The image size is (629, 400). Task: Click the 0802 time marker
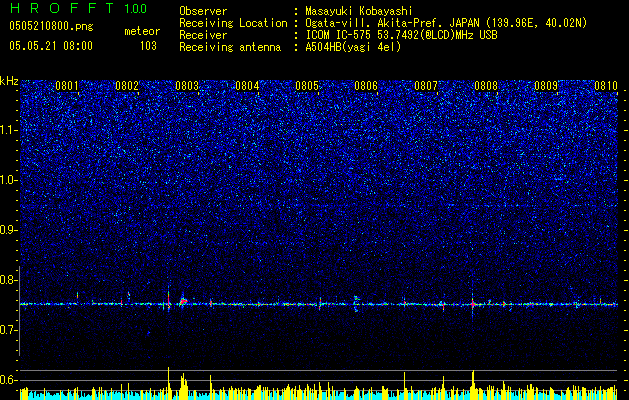point(127,86)
